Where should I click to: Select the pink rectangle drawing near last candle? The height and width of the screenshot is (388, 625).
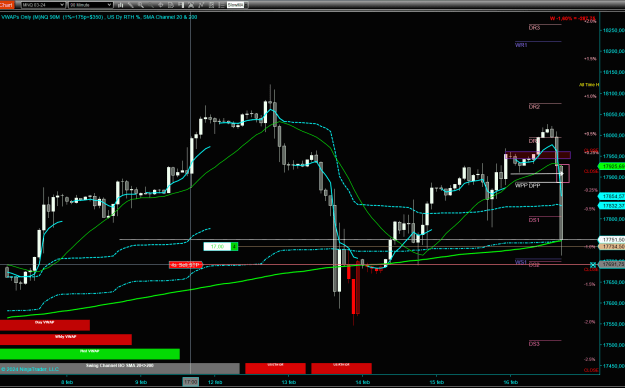tap(563, 173)
